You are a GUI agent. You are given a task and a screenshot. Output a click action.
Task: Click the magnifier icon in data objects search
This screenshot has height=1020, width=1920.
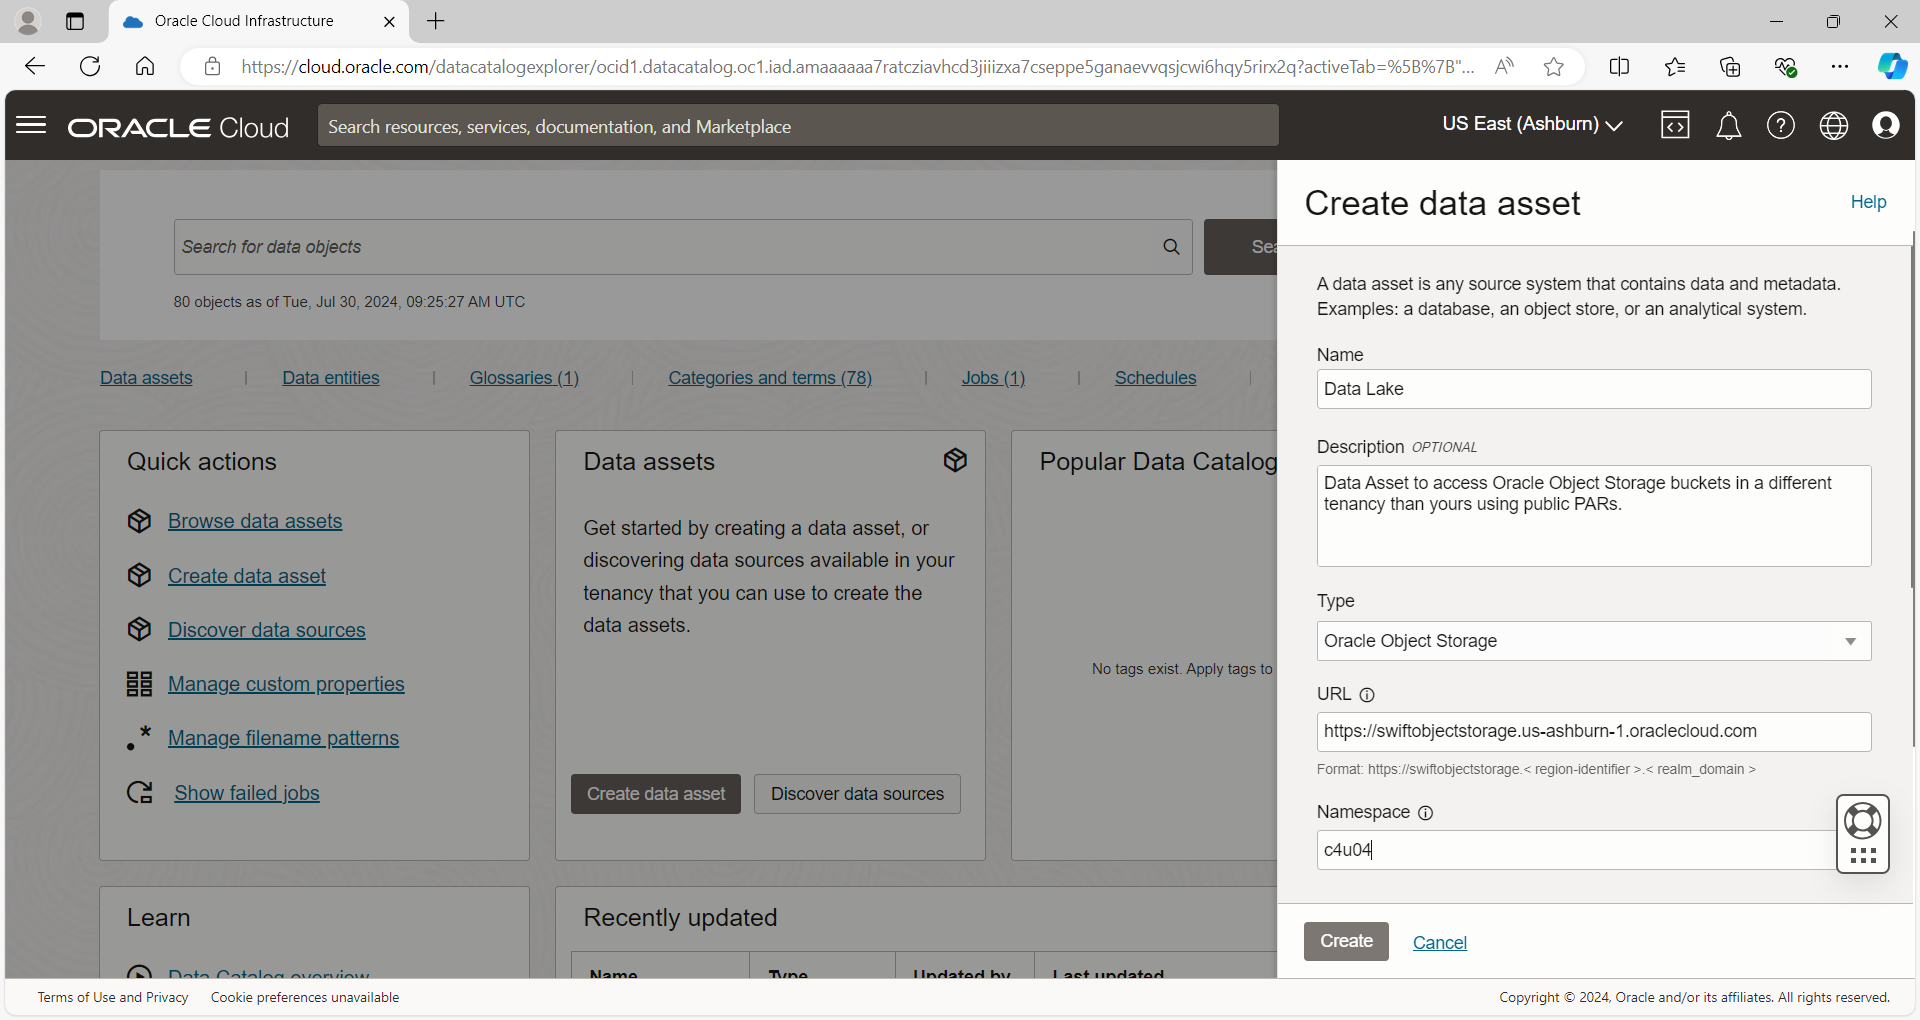(1171, 247)
